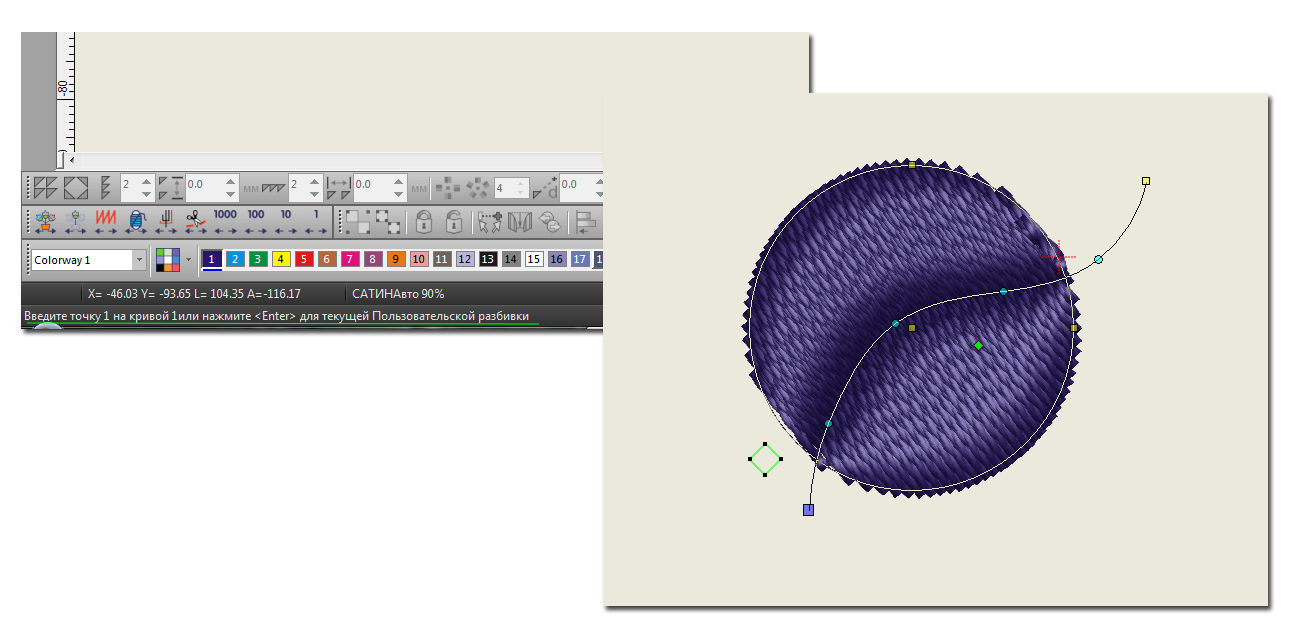Click the angle offset icon with letter d
The height and width of the screenshot is (621, 1296).
(x=545, y=187)
